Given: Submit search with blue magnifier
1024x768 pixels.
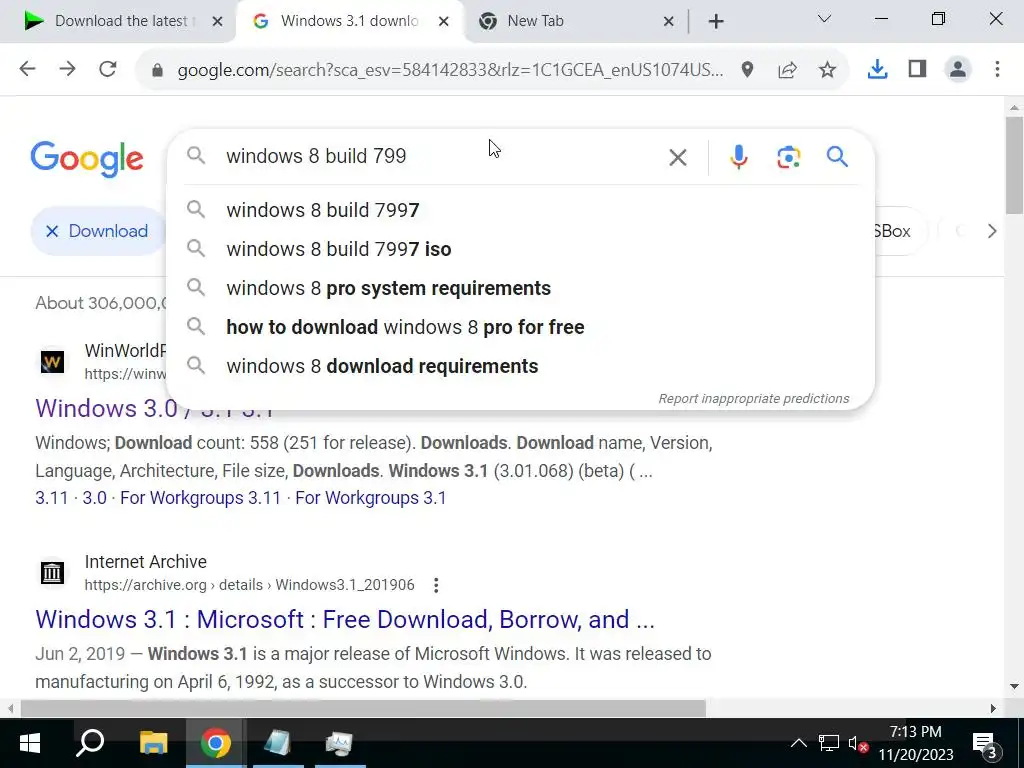Looking at the screenshot, I should coord(837,157).
